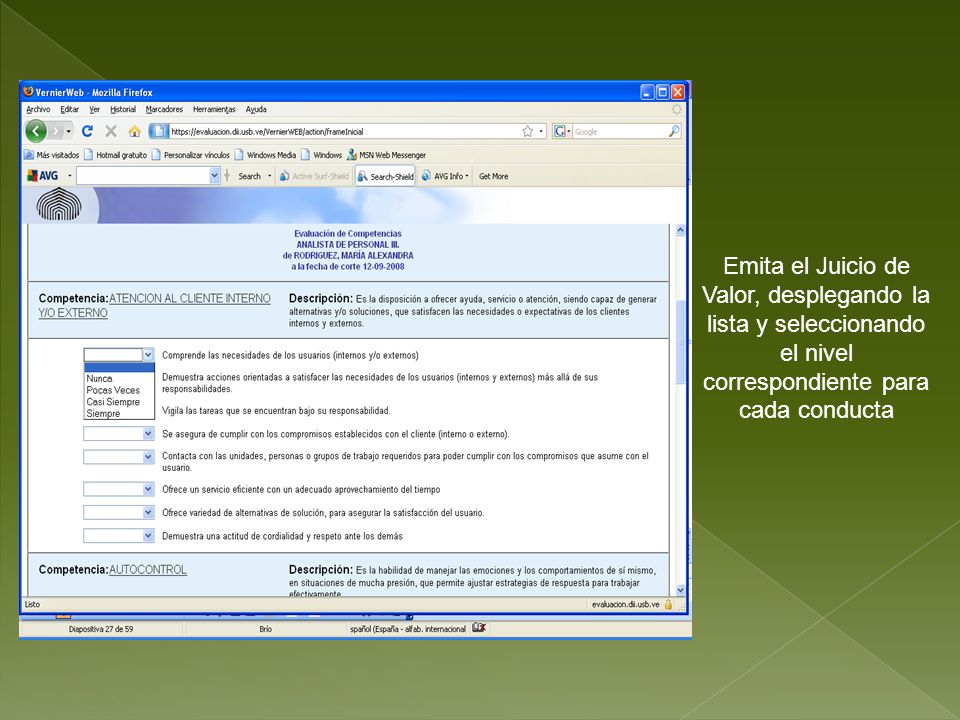Click the search magnifier icon in Google box
960x720 pixels.
(673, 131)
